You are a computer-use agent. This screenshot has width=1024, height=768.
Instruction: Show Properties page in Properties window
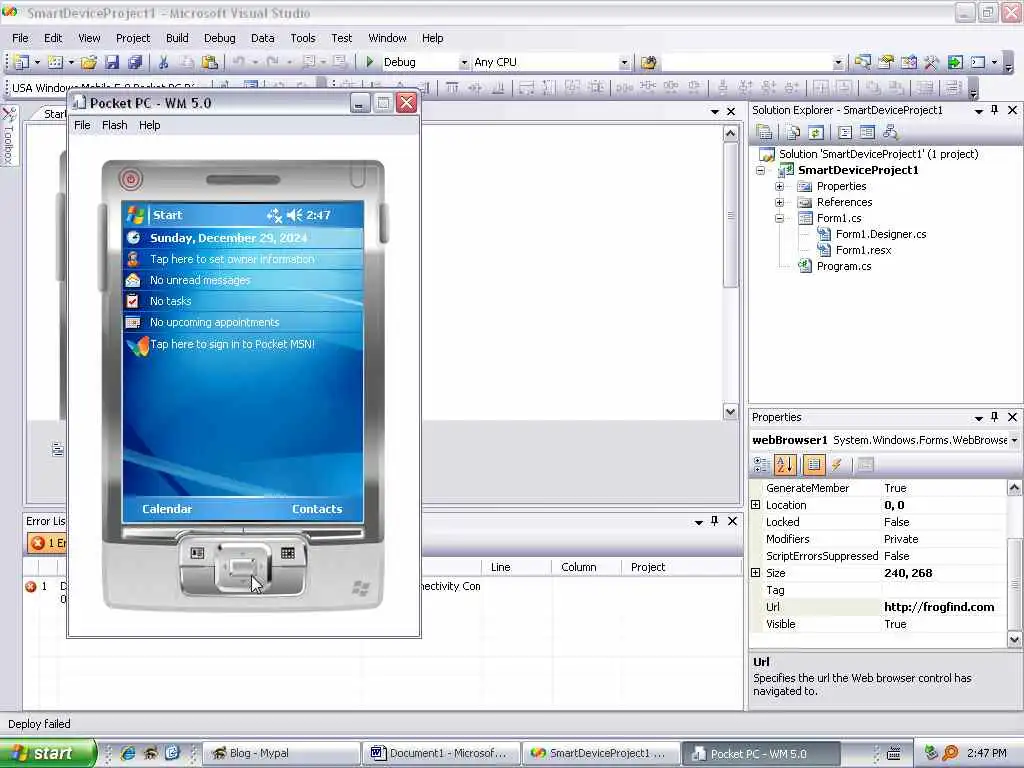coord(814,464)
